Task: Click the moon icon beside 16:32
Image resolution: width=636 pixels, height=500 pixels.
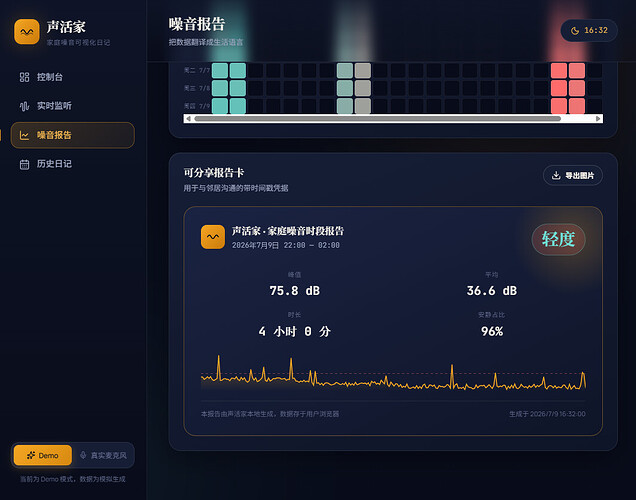Action: pos(575,31)
